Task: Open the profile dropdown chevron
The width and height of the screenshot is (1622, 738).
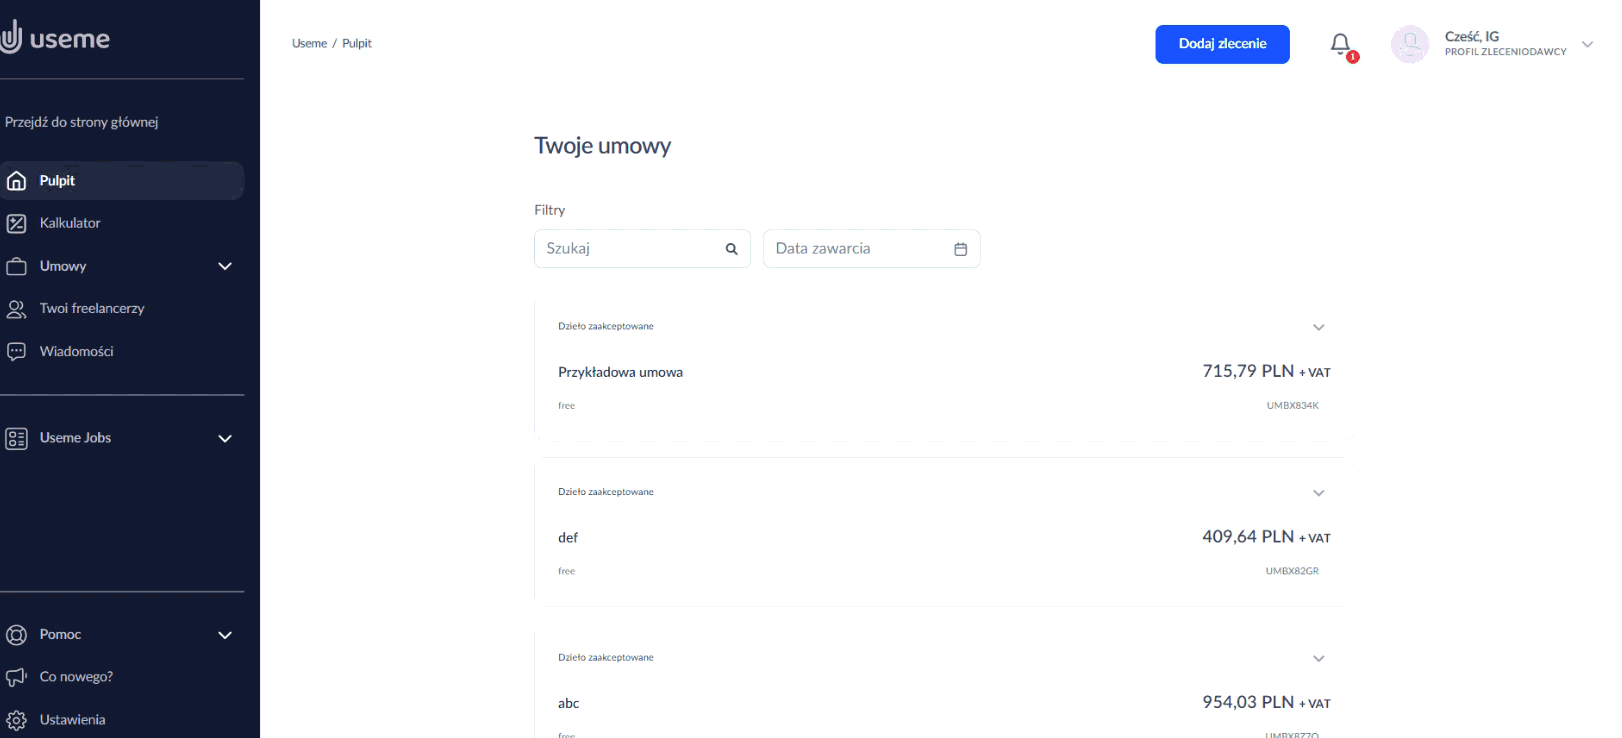Action: pos(1587,44)
